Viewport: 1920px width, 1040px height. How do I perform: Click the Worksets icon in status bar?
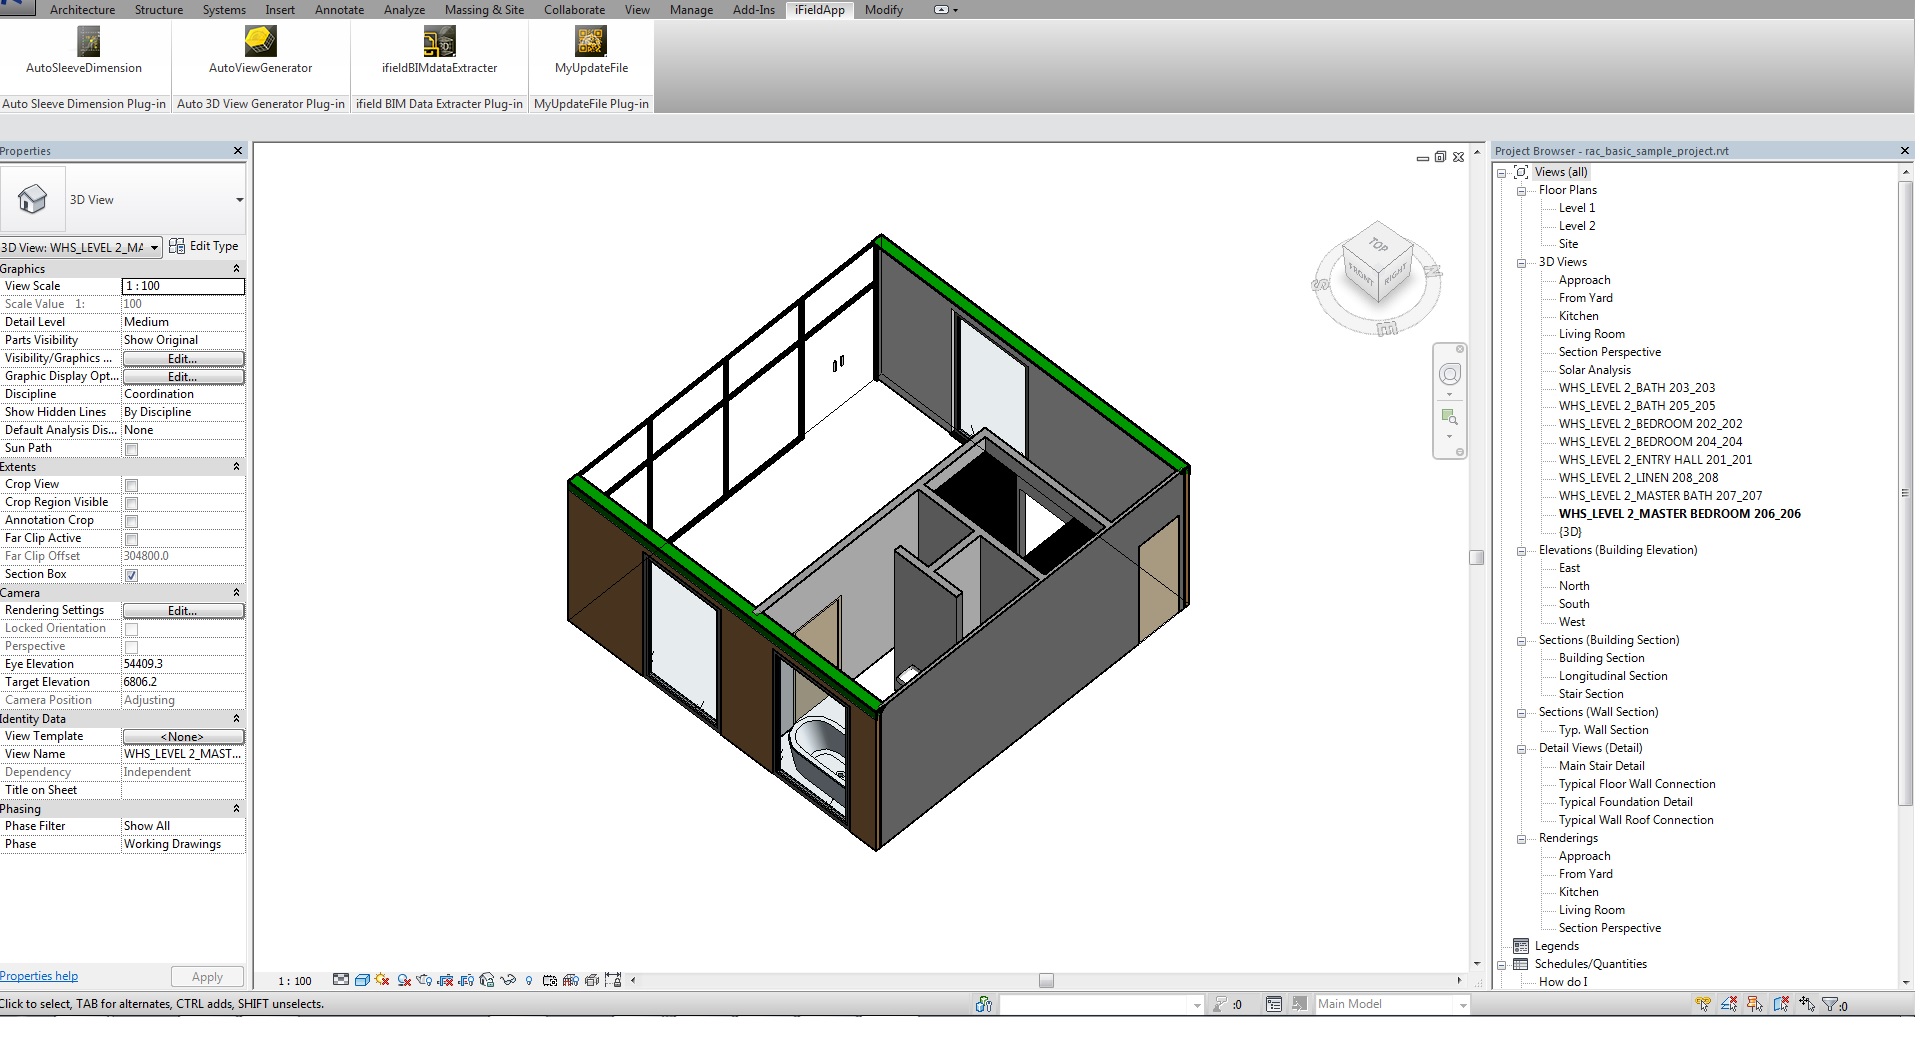coord(984,1004)
